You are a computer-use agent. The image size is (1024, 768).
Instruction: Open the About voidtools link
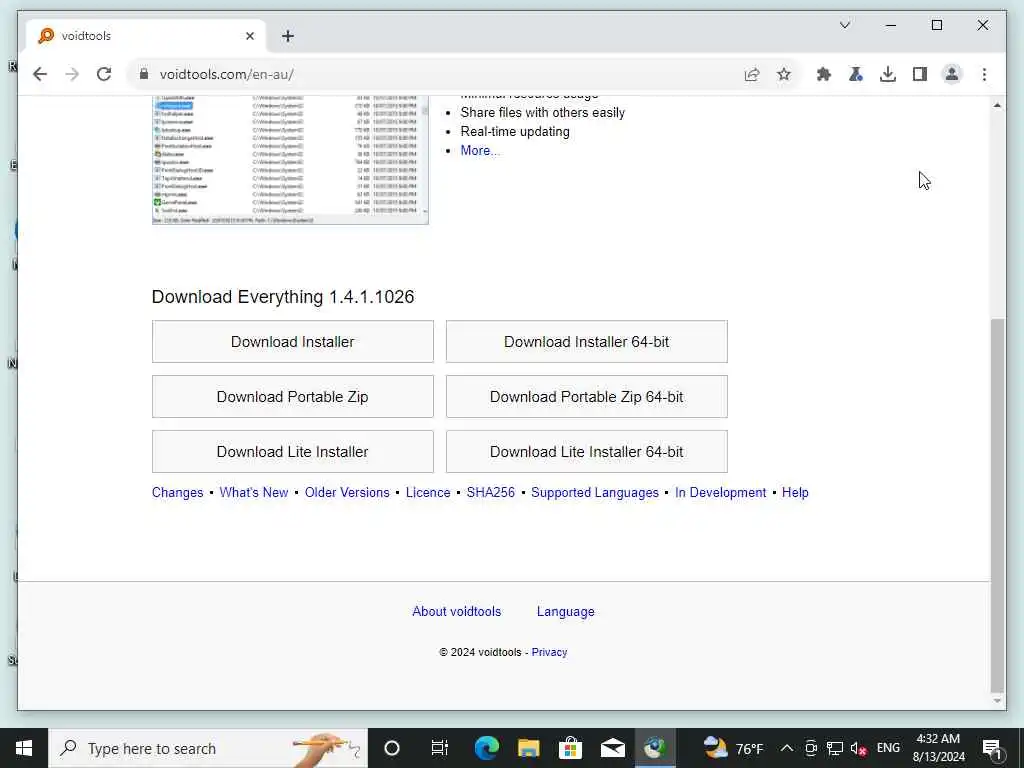tap(456, 611)
